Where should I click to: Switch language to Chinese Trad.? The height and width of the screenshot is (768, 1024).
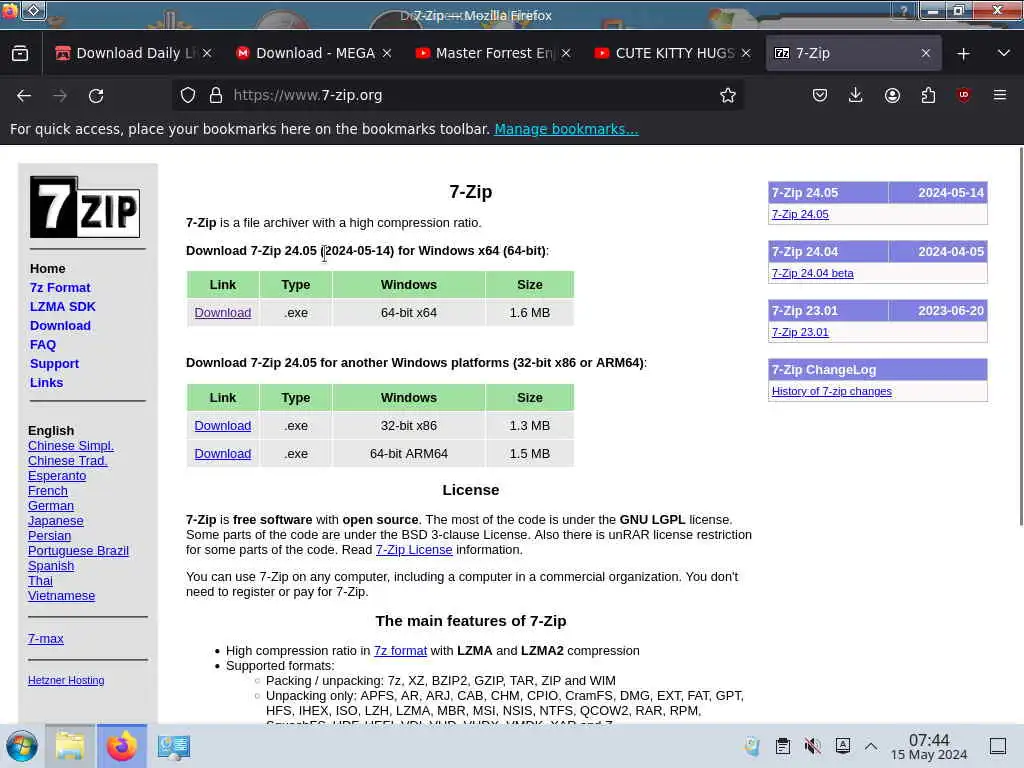point(67,460)
